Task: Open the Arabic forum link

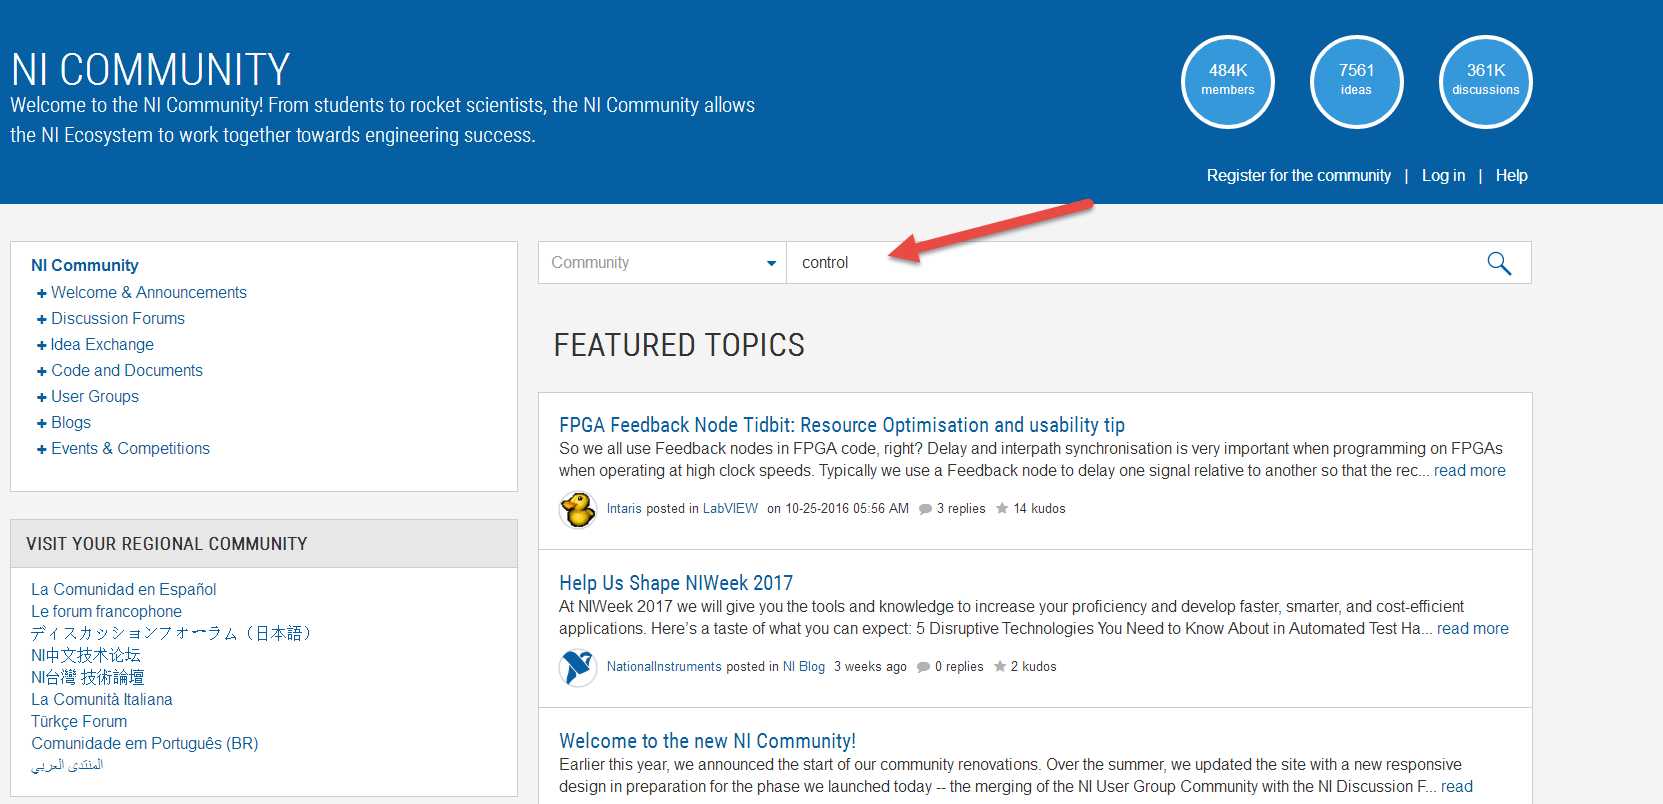Action: [67, 765]
